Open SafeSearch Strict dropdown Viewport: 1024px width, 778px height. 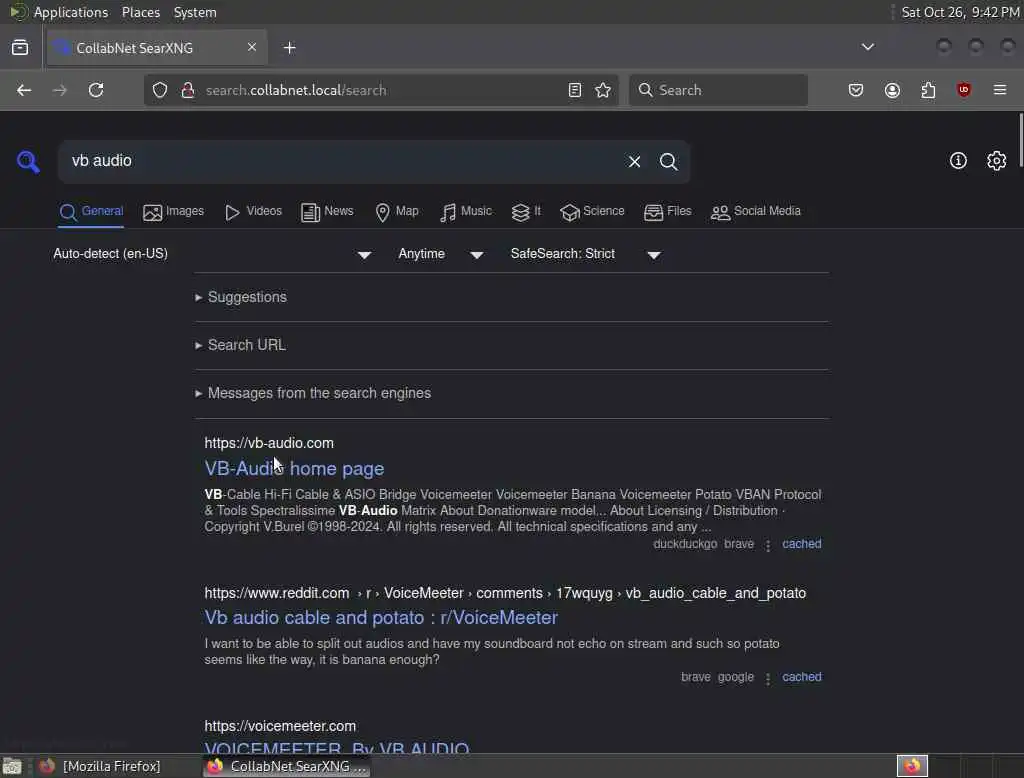click(586, 254)
